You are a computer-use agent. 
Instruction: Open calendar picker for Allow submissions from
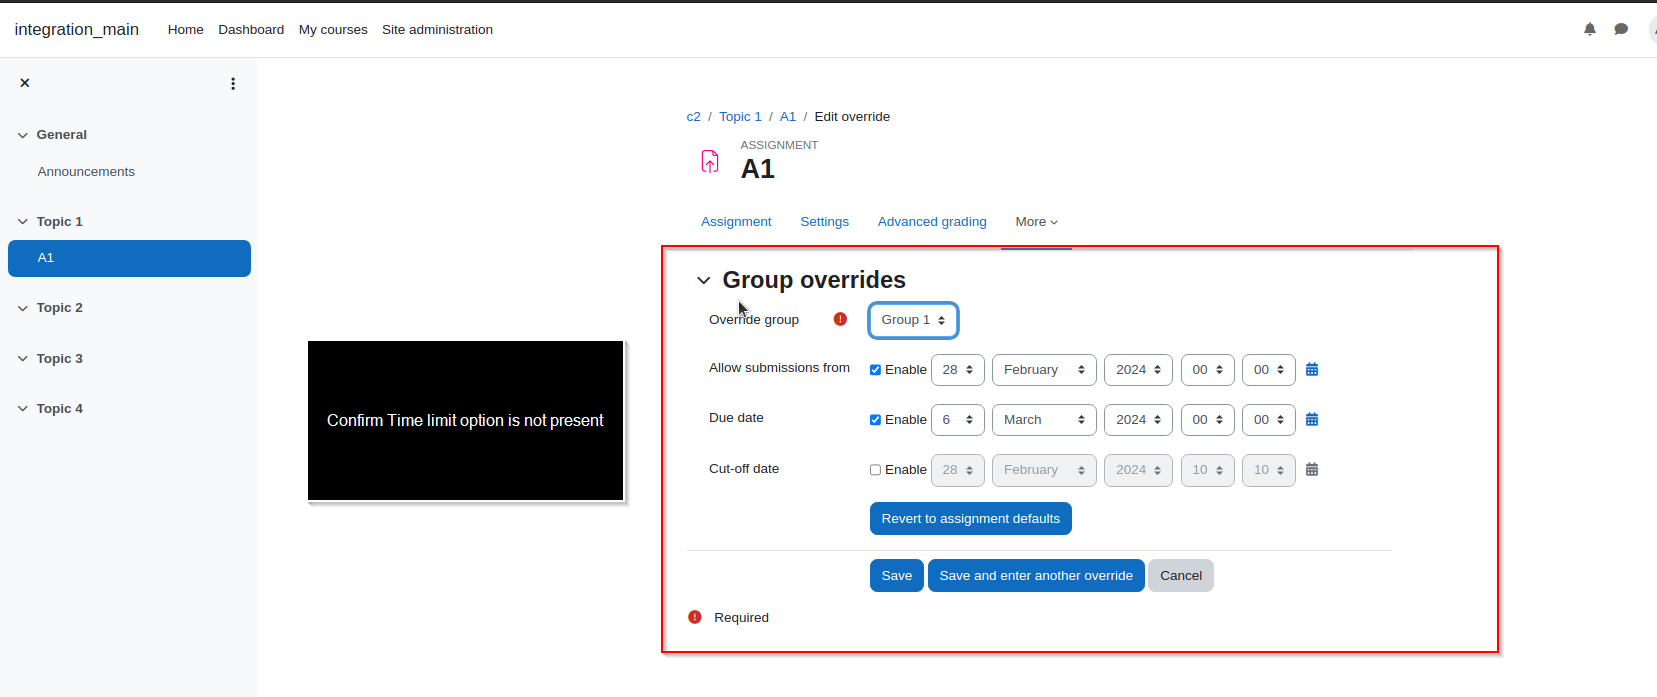(x=1312, y=370)
